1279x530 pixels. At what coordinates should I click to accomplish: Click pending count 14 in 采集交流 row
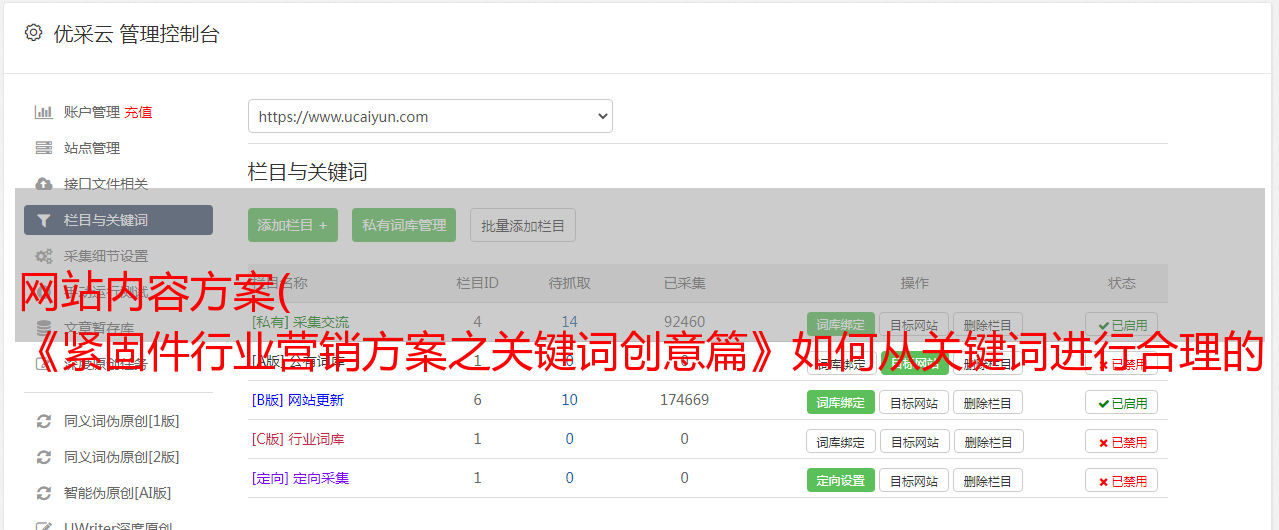tap(569, 322)
